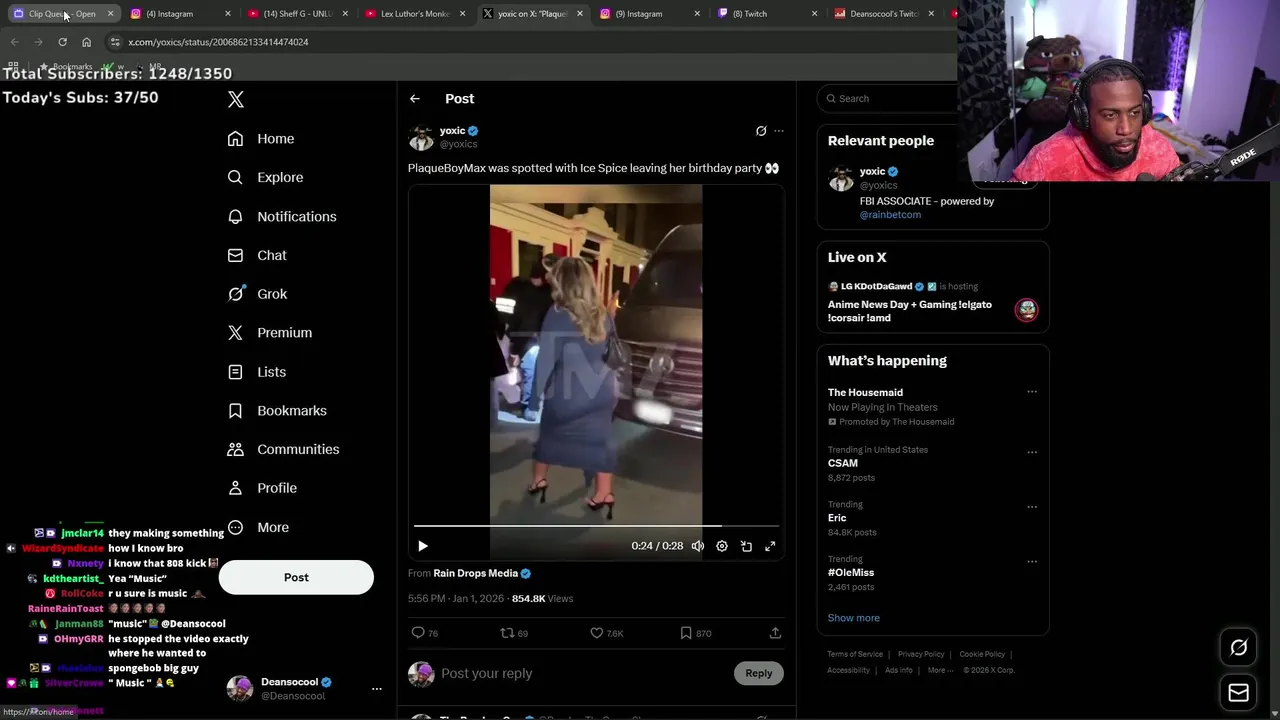
Task: Share the post via share icon
Action: point(775,632)
